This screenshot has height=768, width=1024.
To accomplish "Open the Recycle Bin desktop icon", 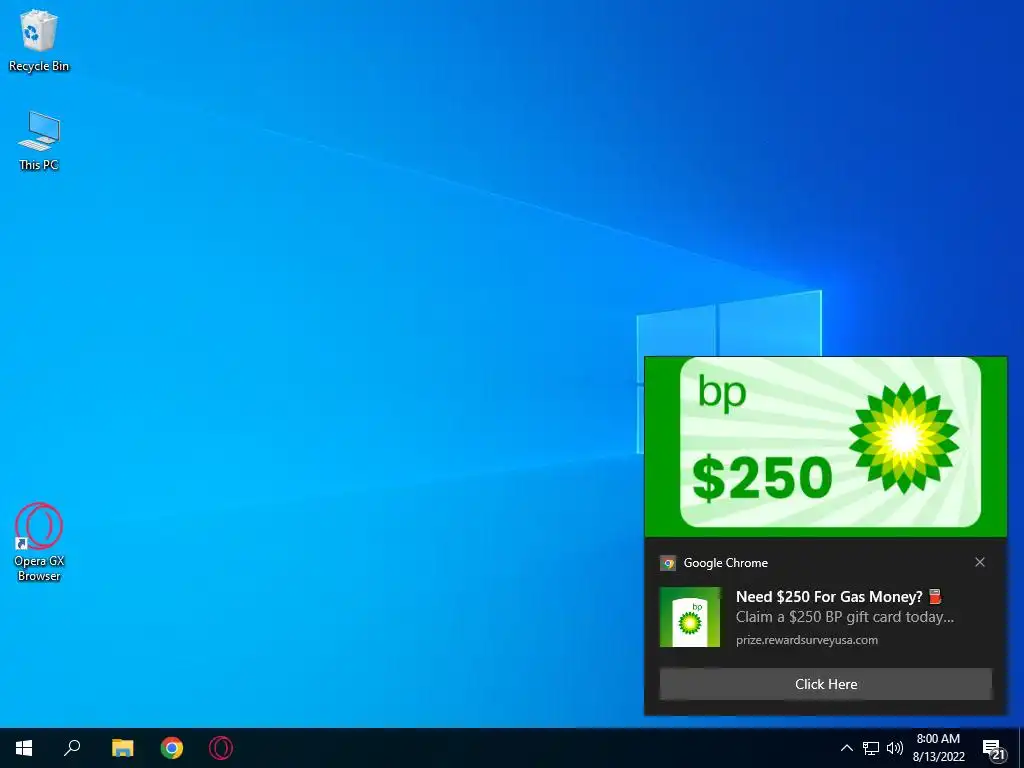I will 39,40.
